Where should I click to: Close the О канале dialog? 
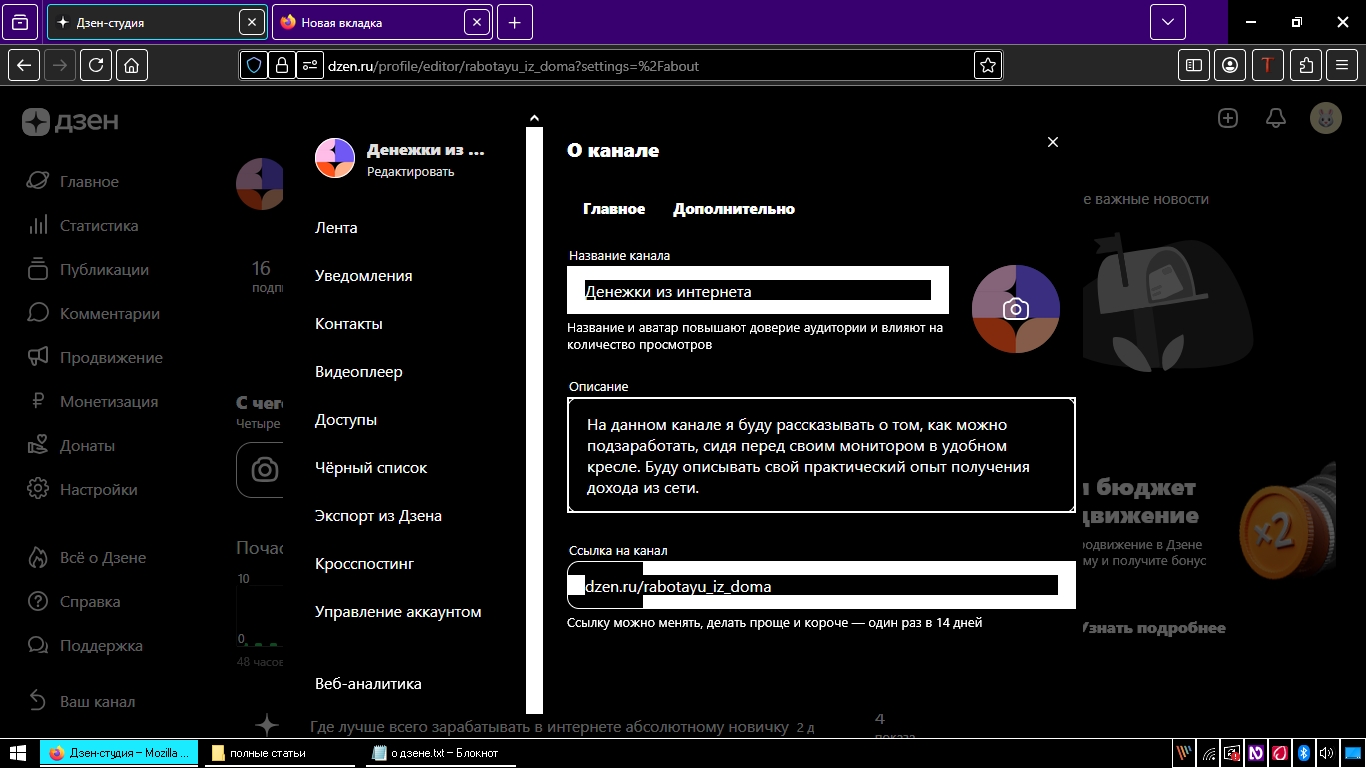click(1052, 142)
